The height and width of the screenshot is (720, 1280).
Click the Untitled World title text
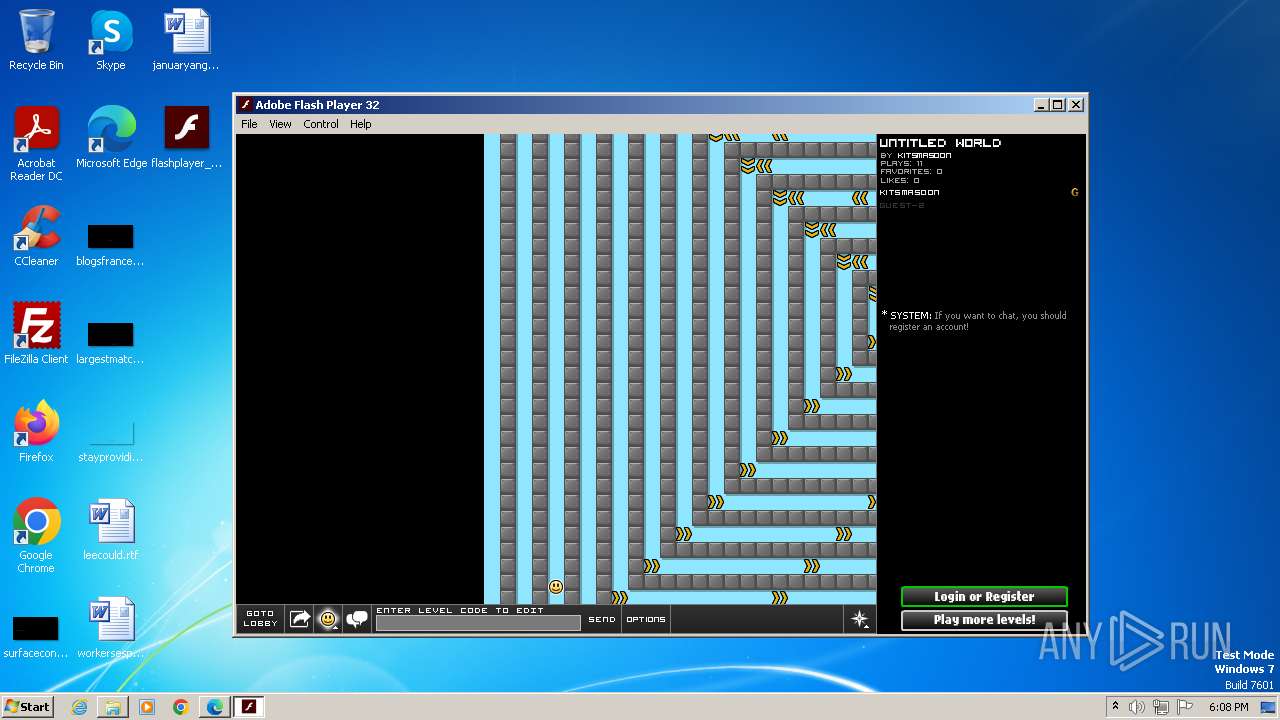click(940, 143)
